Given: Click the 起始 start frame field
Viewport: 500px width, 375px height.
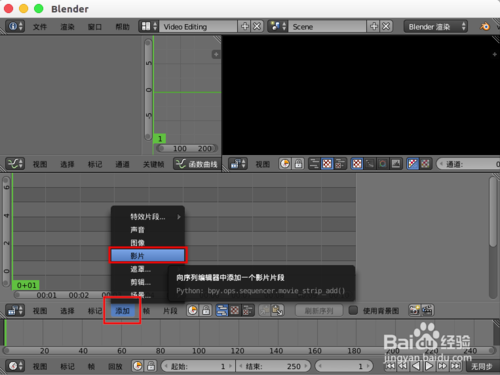Looking at the screenshot, I should 198,366.
